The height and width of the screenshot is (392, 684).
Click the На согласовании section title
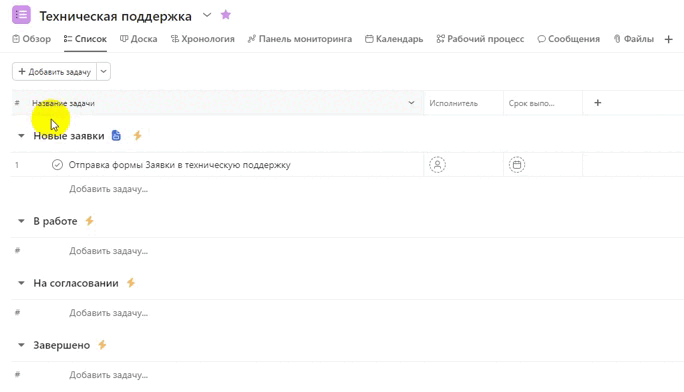pos(76,283)
